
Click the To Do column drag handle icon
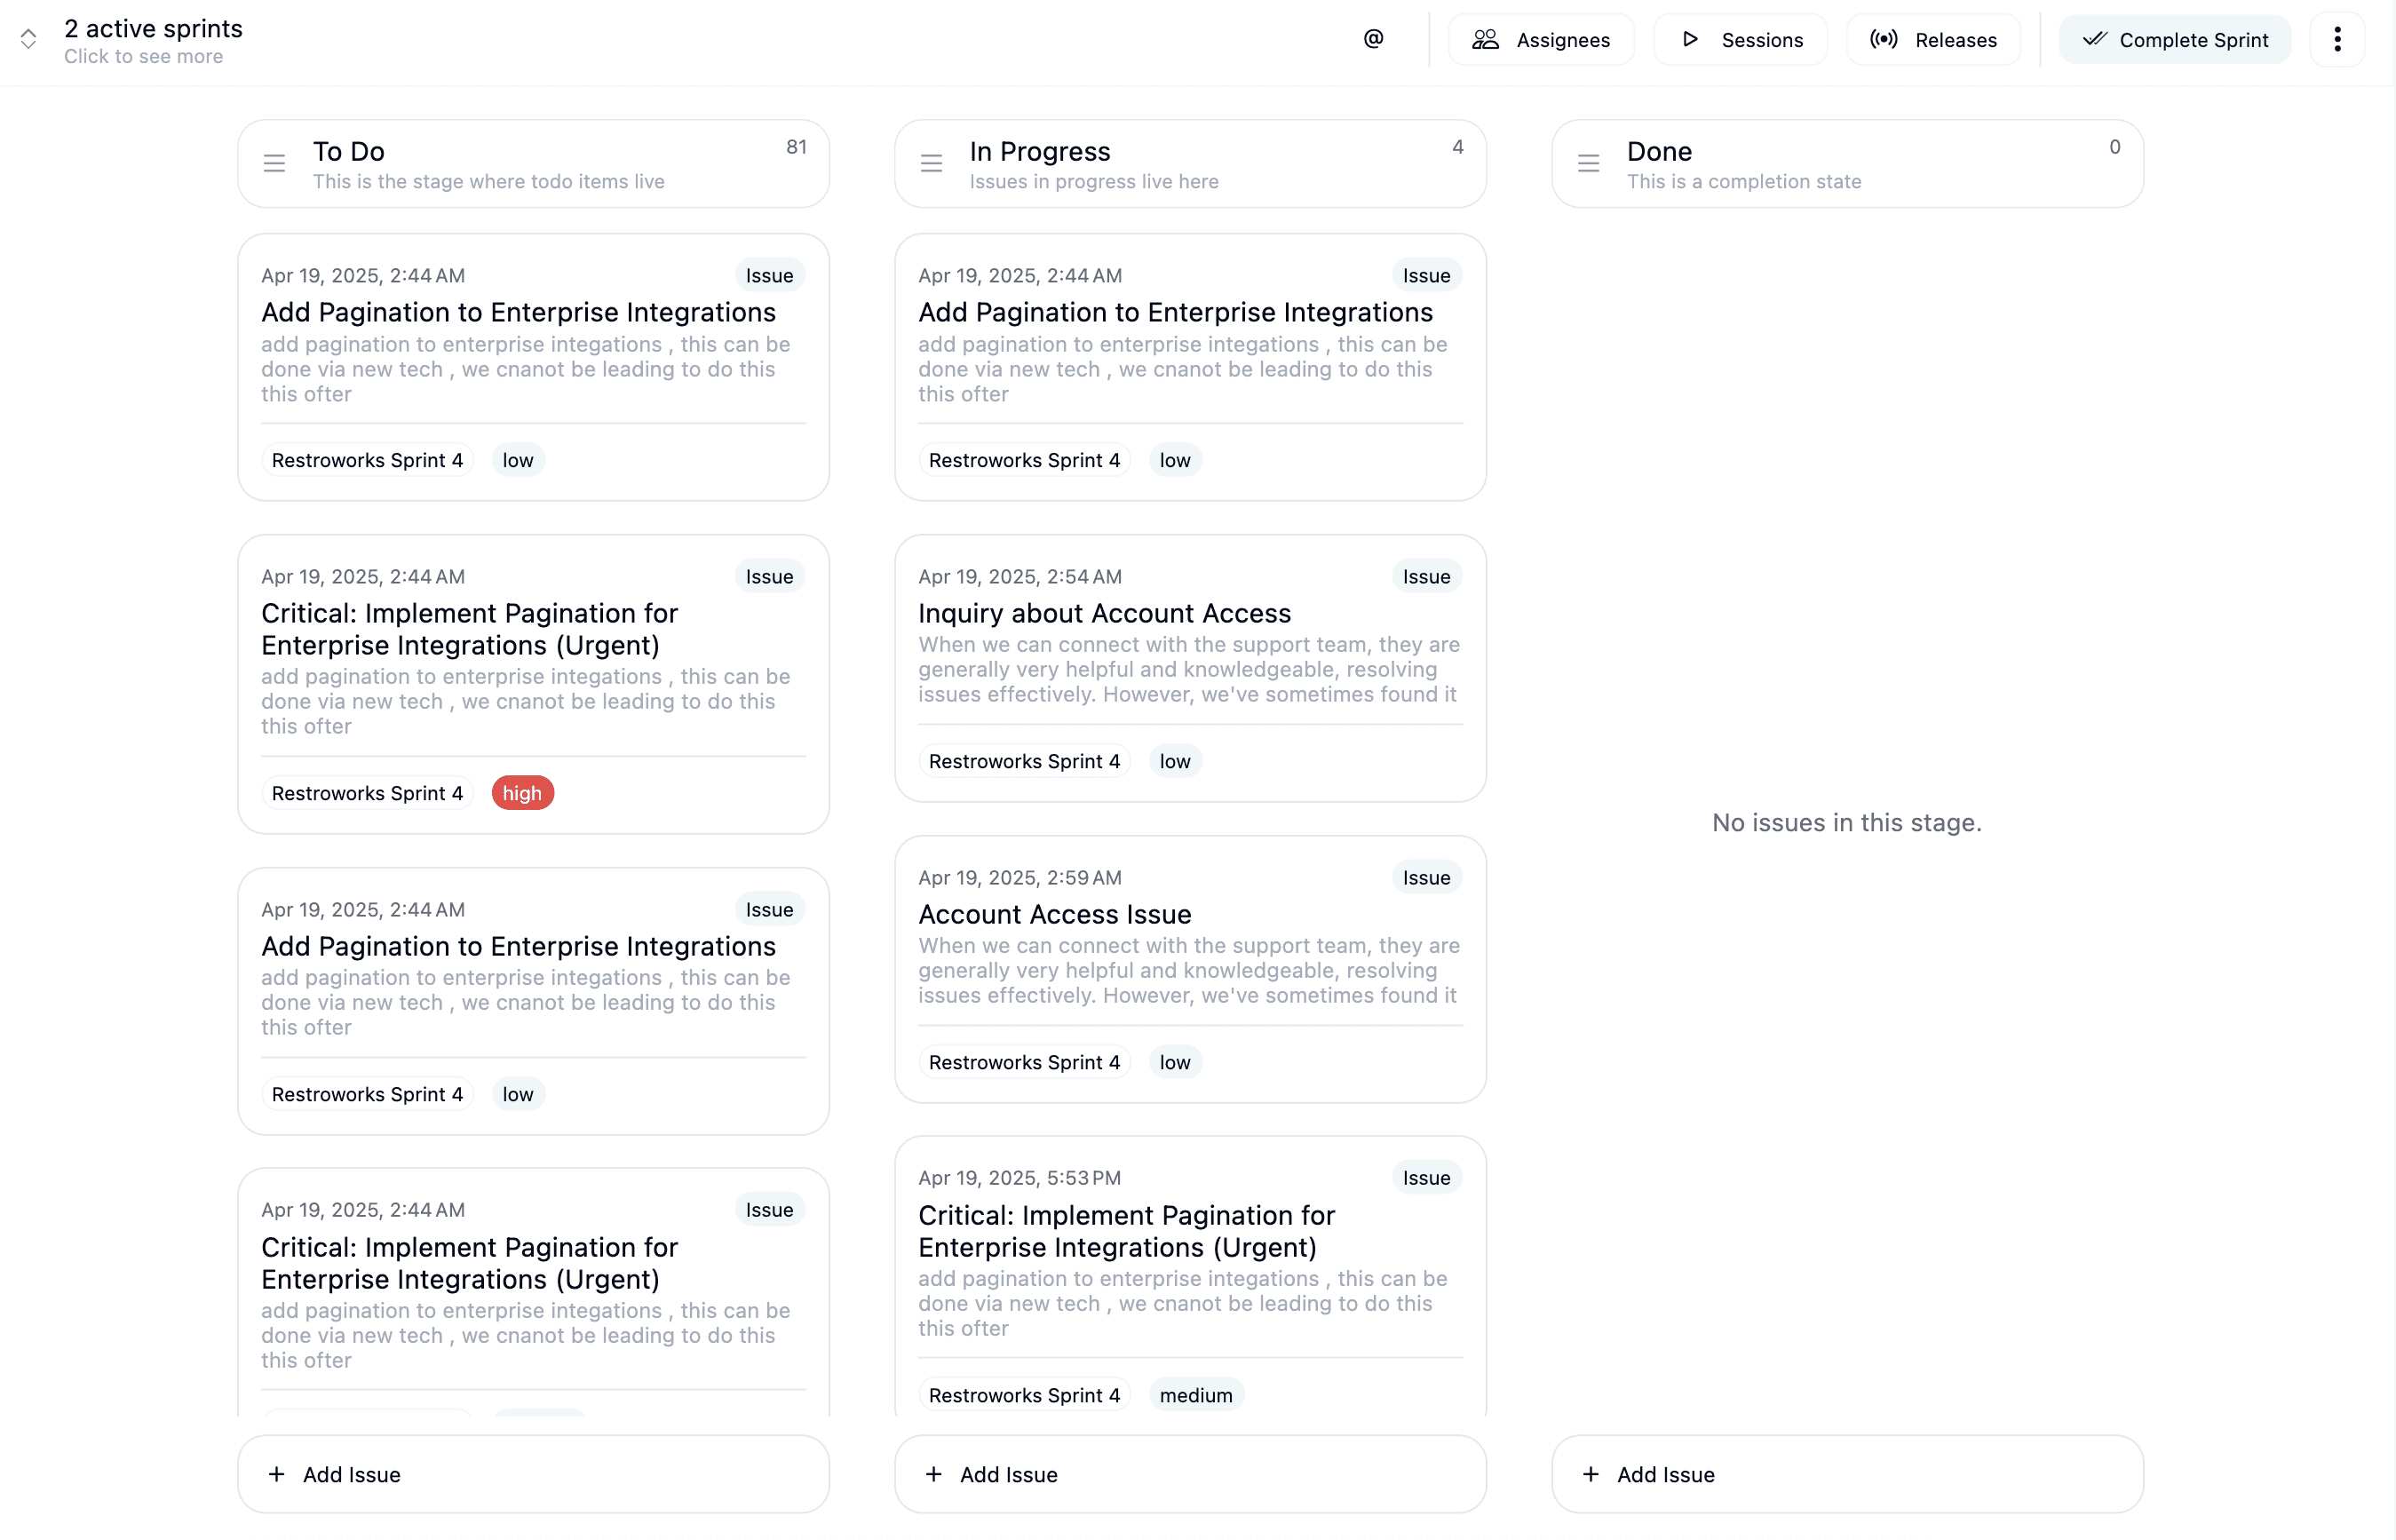pyautogui.click(x=274, y=163)
